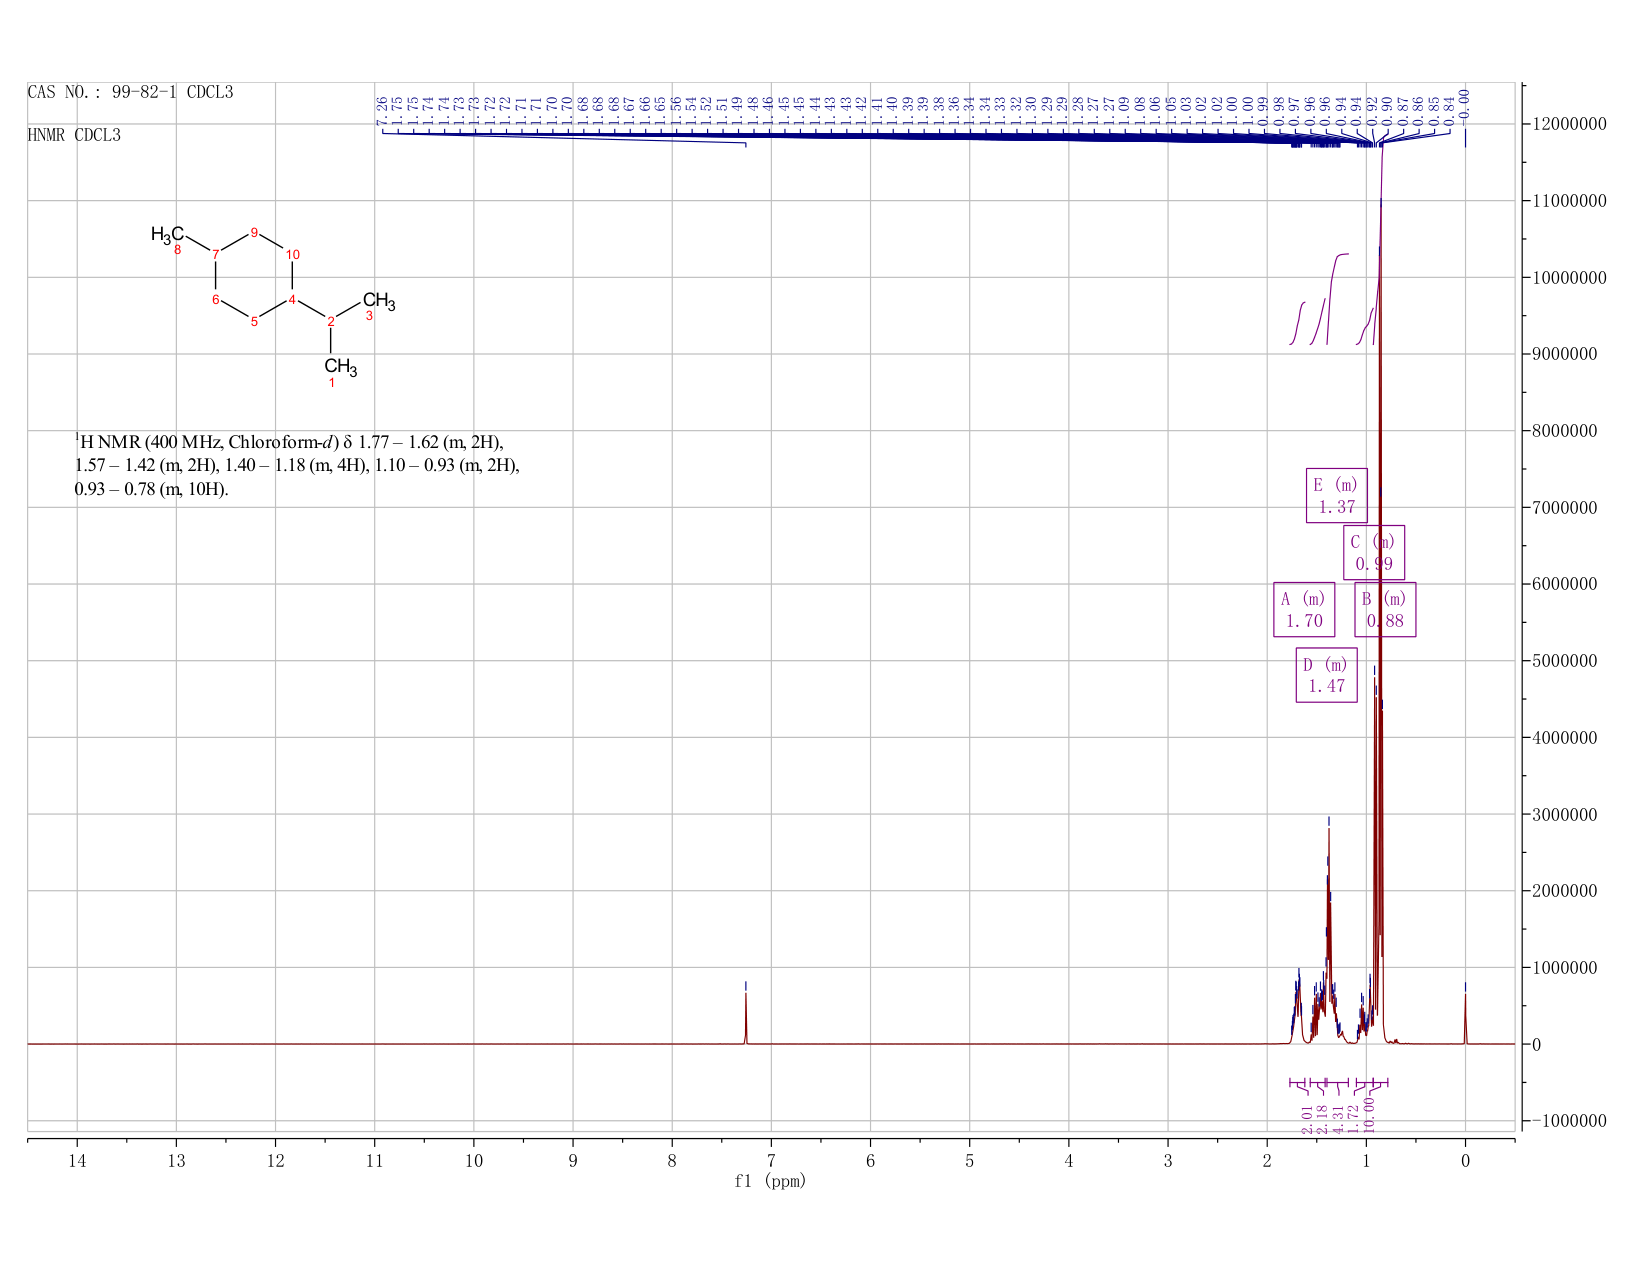The height and width of the screenshot is (1275, 1650).
Task: Select the multiplet label B (m) 0.88
Action: (1385, 609)
